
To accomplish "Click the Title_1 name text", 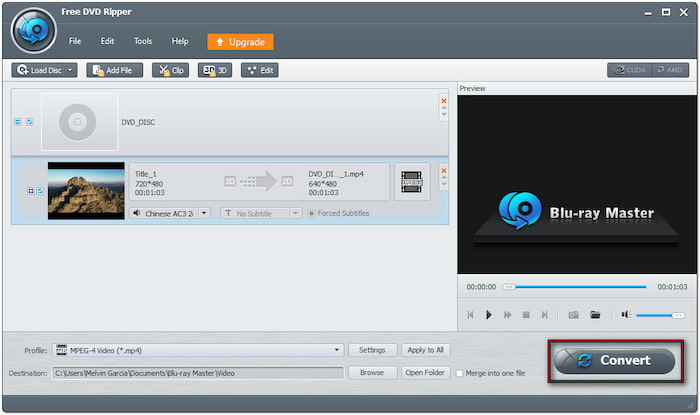I will click(146, 174).
